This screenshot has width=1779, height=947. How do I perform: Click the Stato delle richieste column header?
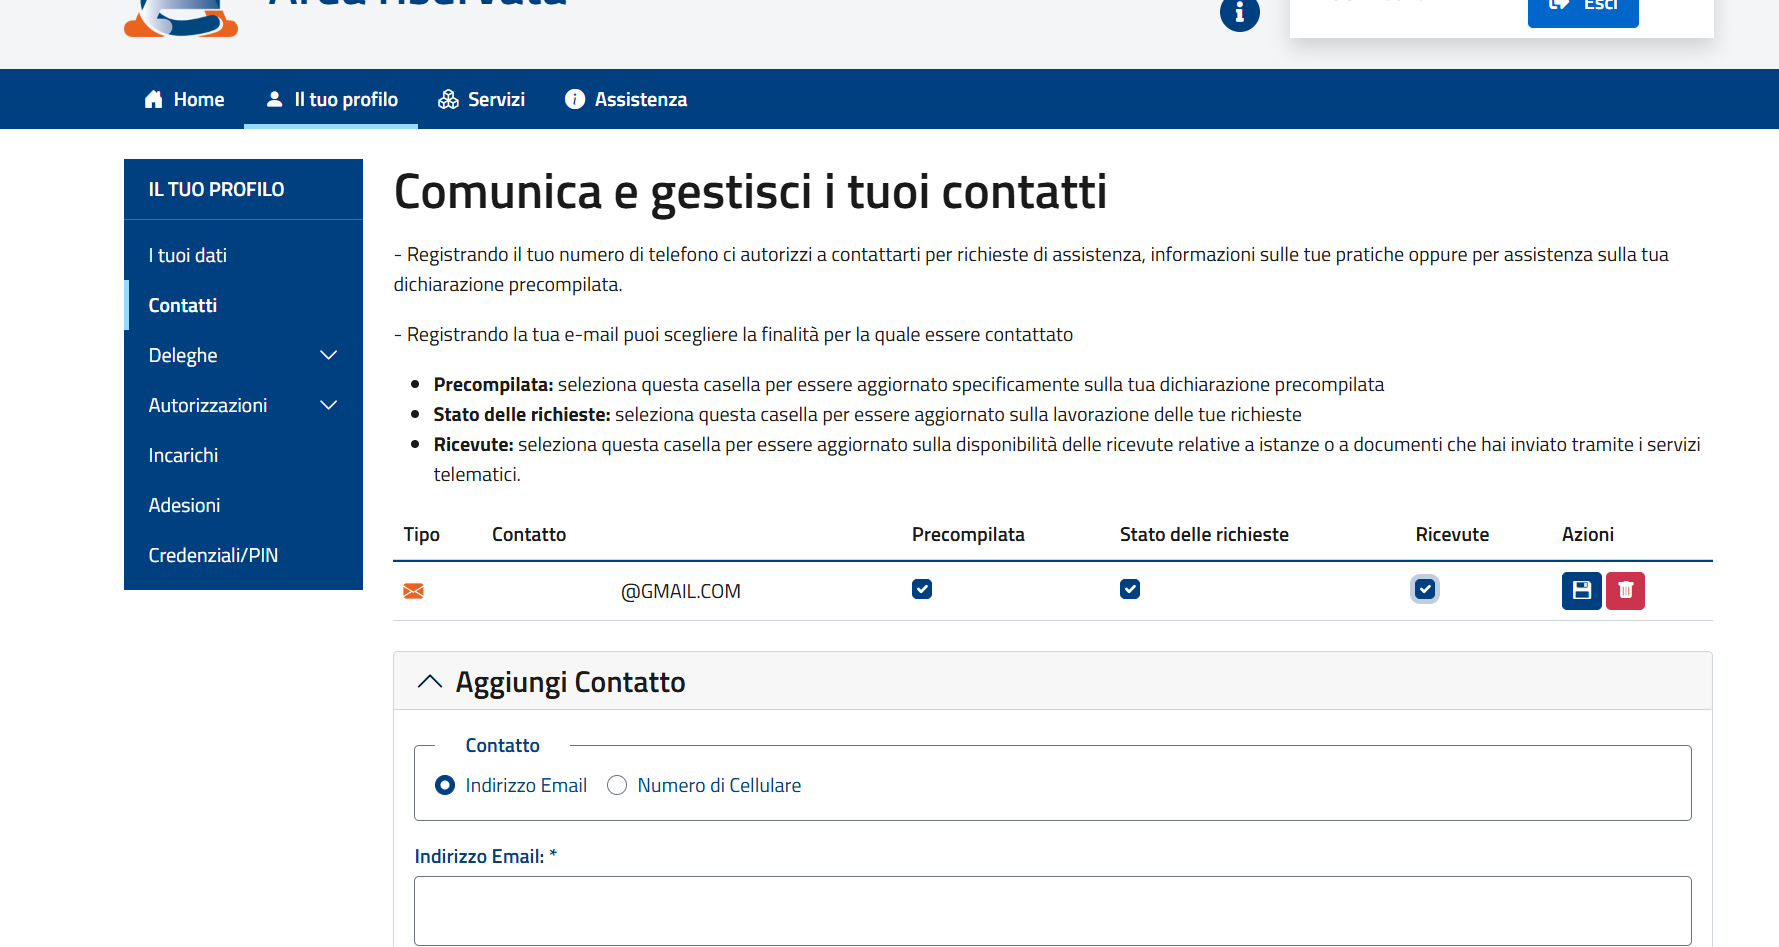click(1204, 534)
